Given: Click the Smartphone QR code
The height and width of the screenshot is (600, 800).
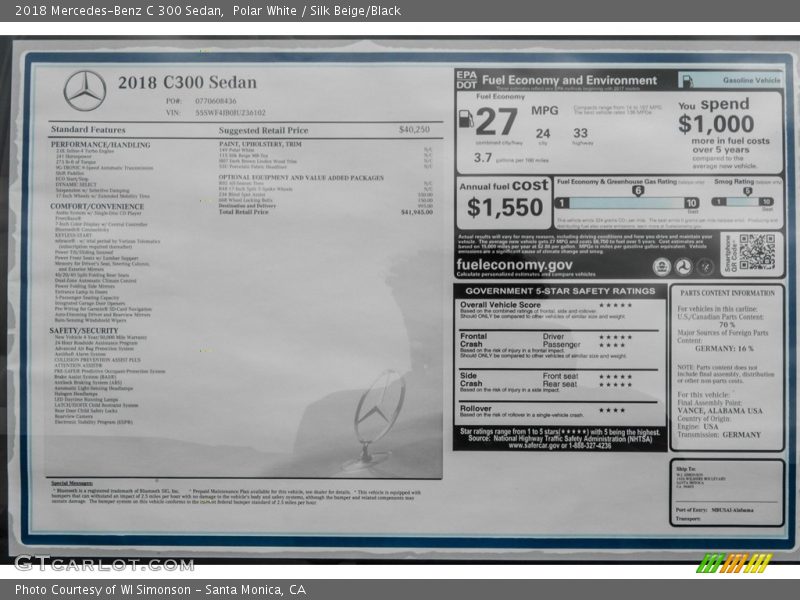Looking at the screenshot, I should [756, 252].
